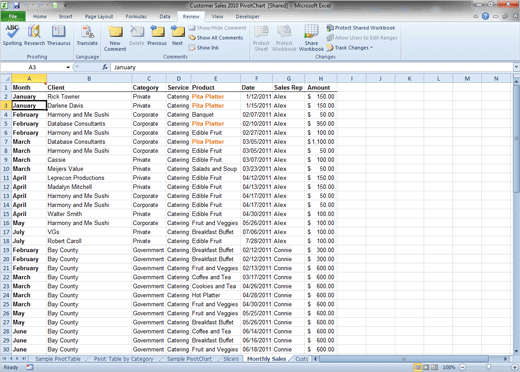
Task: Switch to the Home tab
Action: tap(40, 16)
